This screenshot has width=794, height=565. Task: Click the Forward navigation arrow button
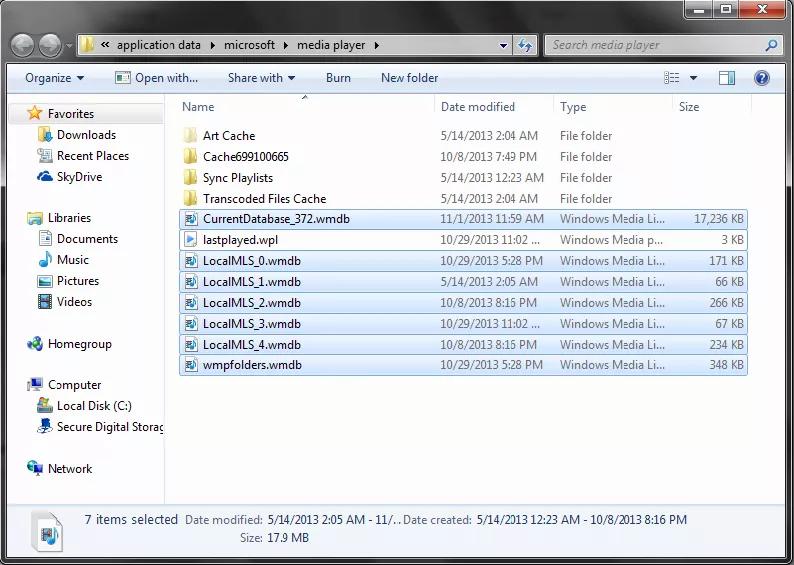pyautogui.click(x=50, y=45)
